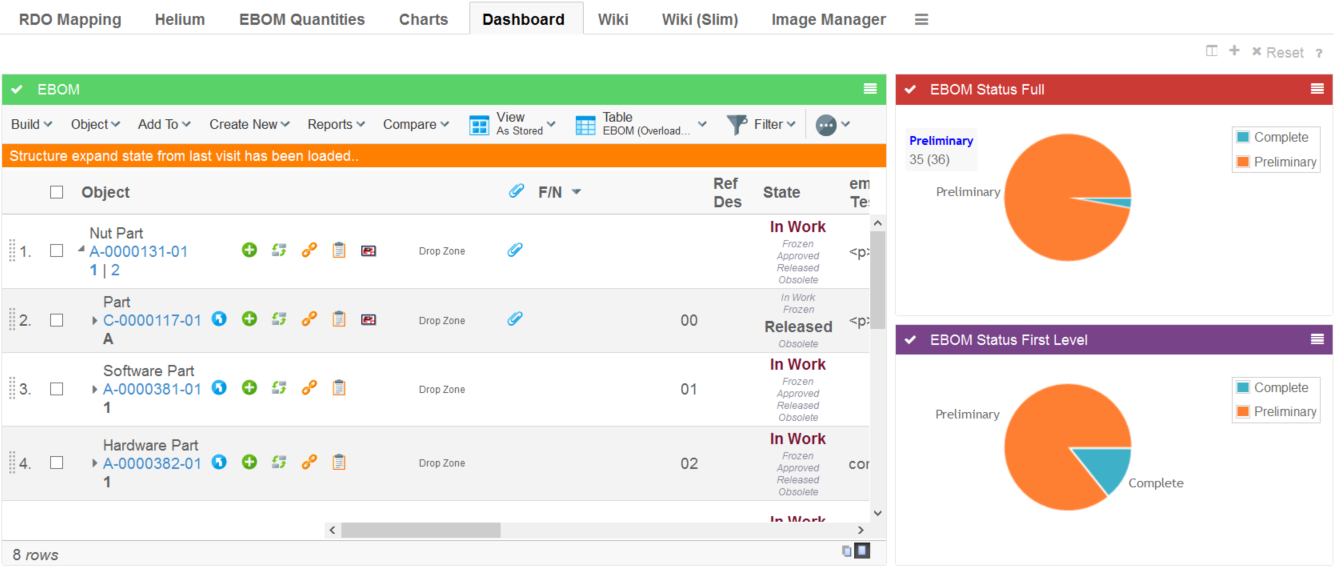Click green add icon for Nut Part row
The width and height of the screenshot is (1334, 568).
point(250,250)
